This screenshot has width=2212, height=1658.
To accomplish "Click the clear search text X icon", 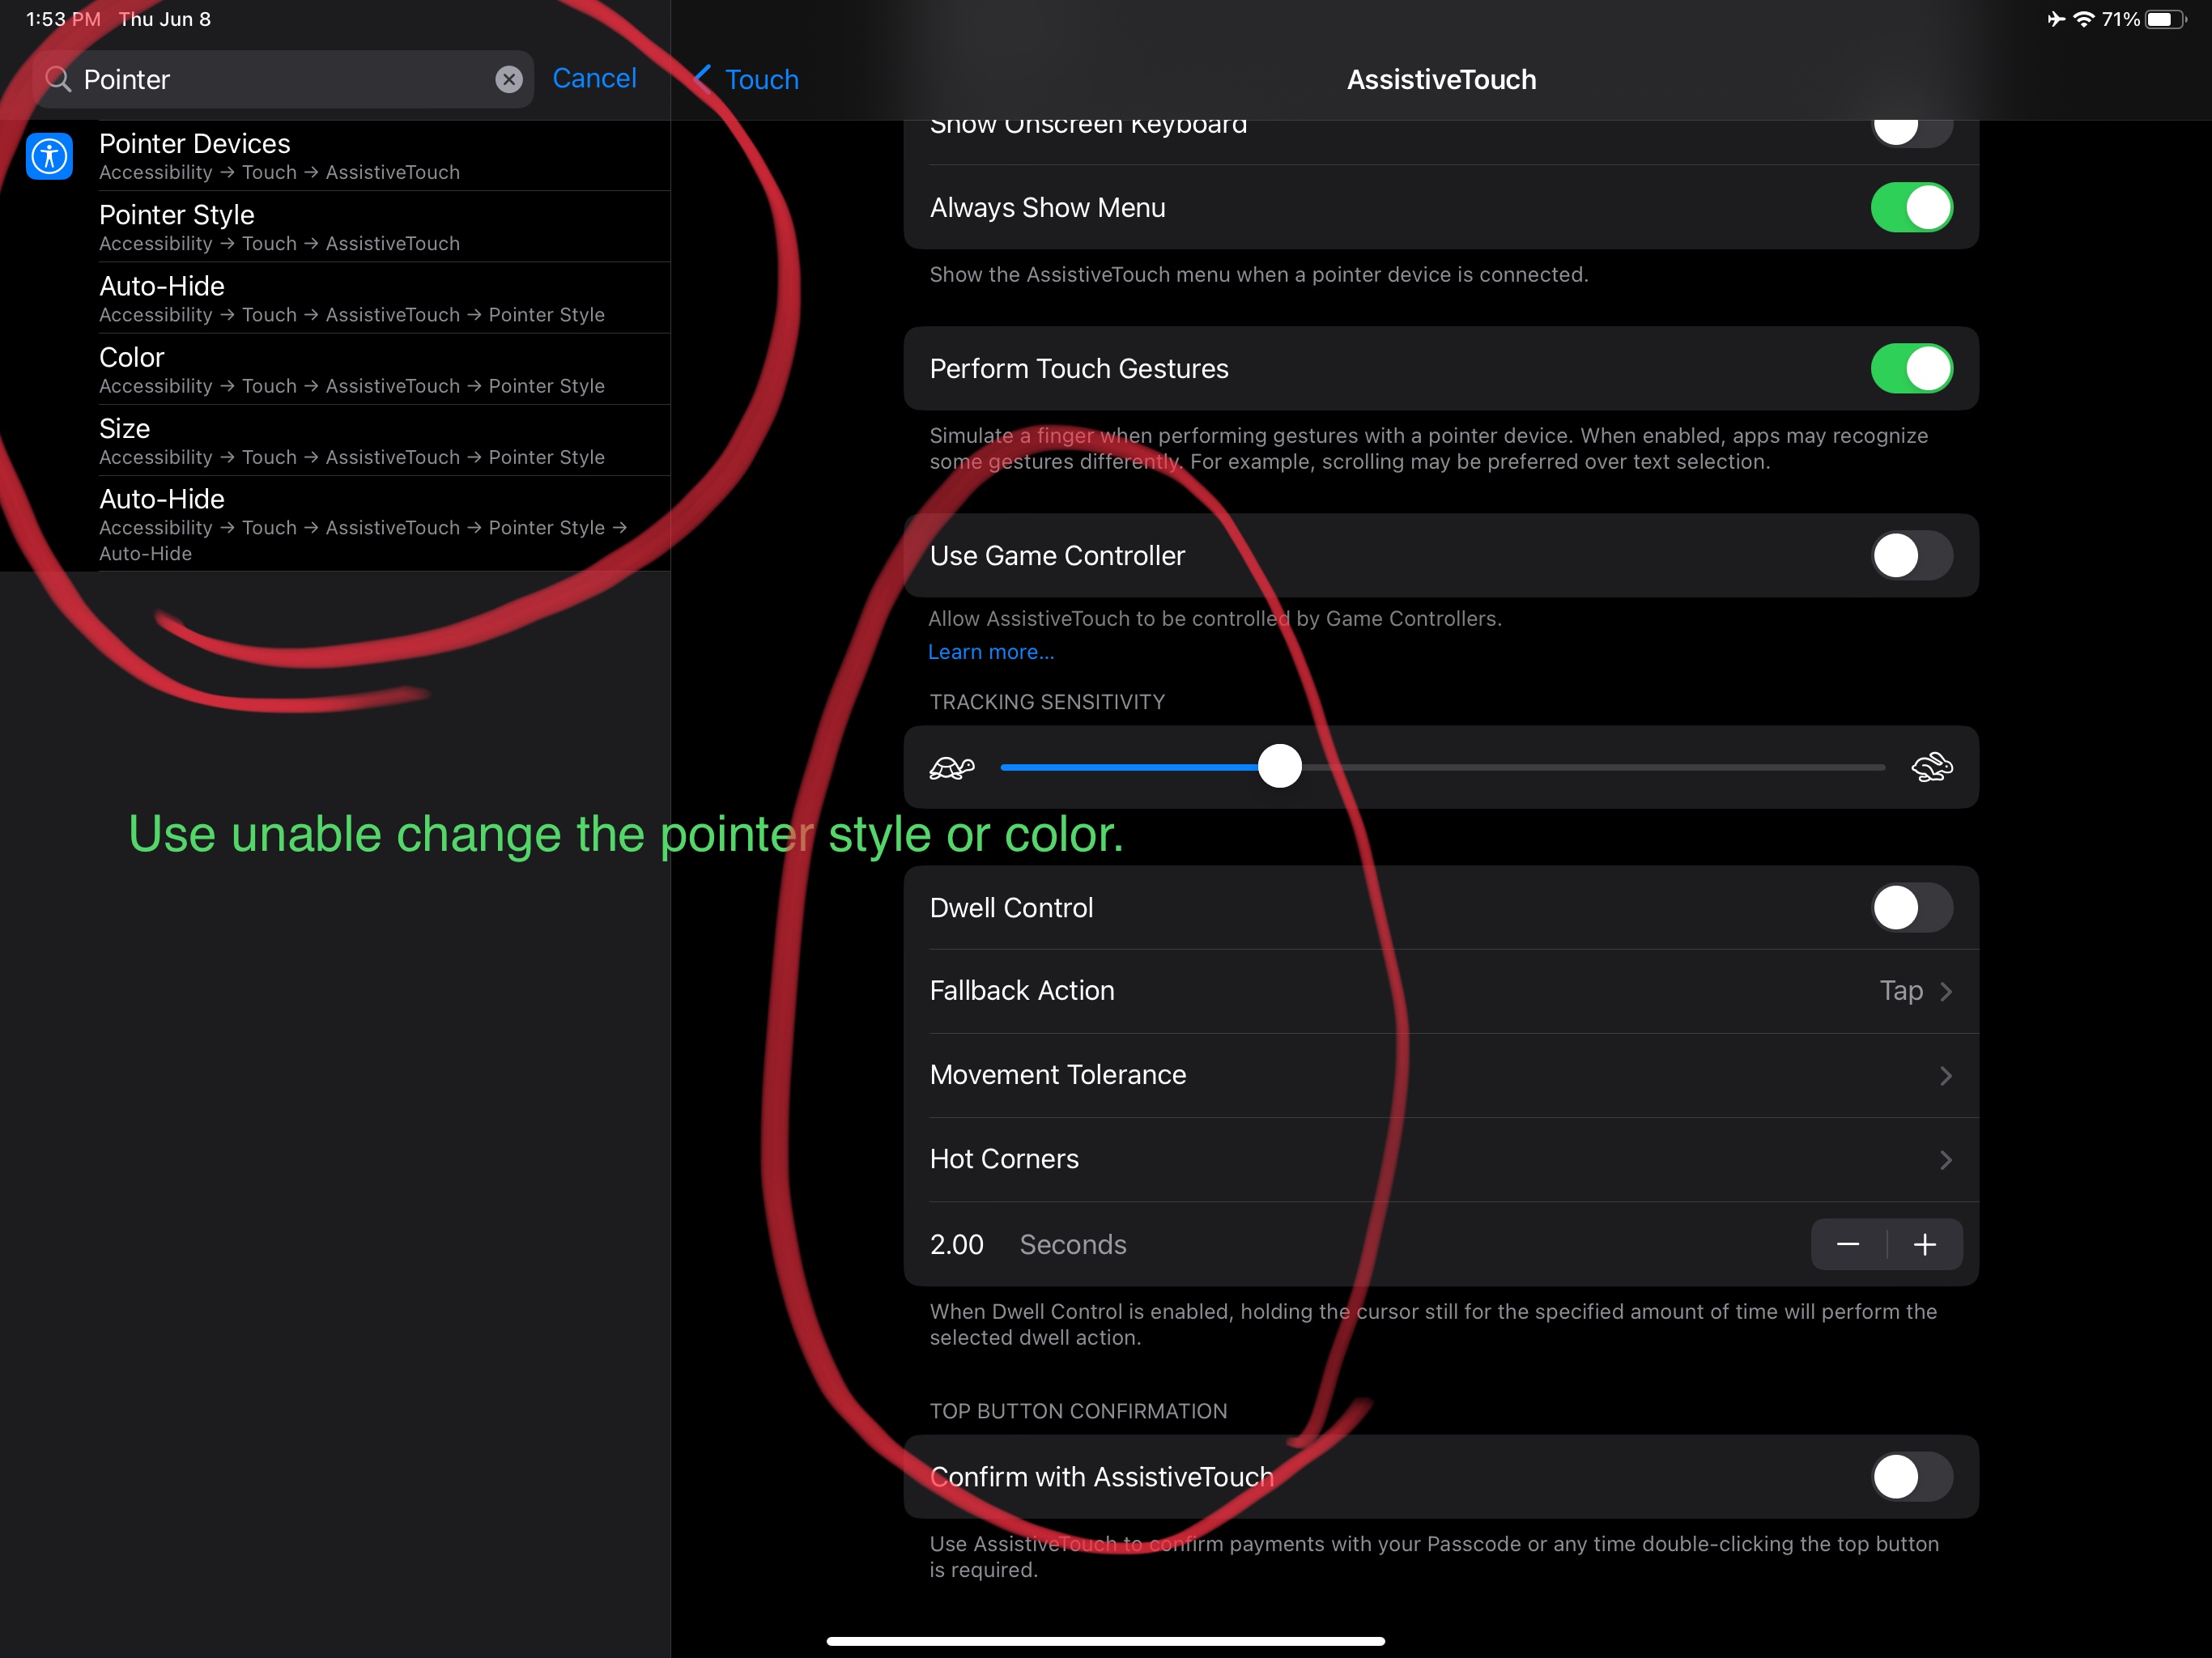I will 509,79.
